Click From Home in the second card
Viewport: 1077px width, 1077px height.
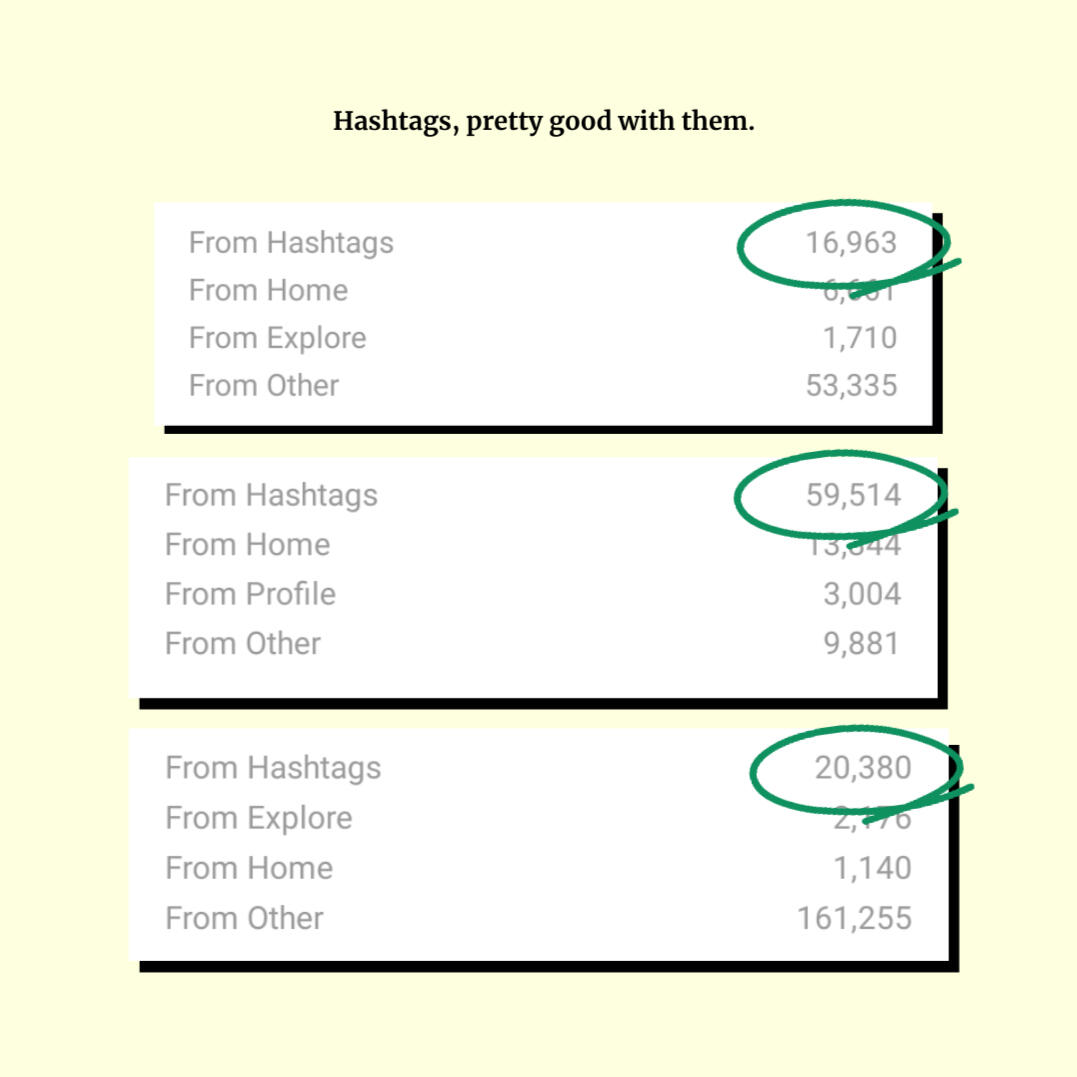247,545
